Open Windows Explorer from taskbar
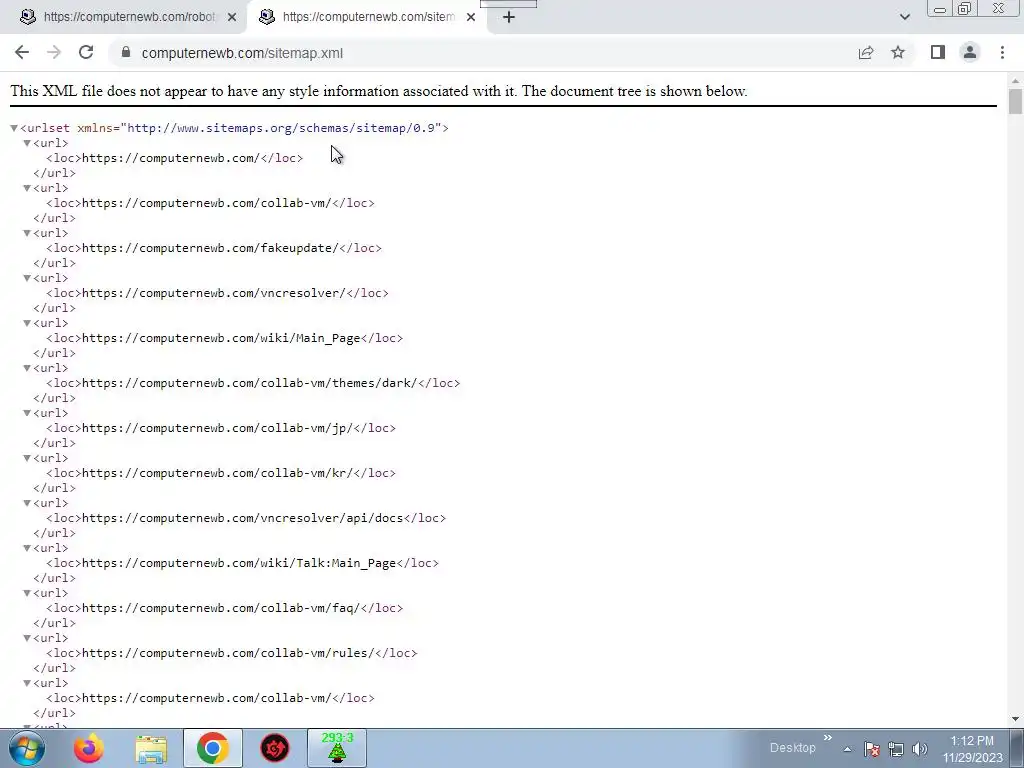Screen dimensions: 1024x768 [151, 748]
